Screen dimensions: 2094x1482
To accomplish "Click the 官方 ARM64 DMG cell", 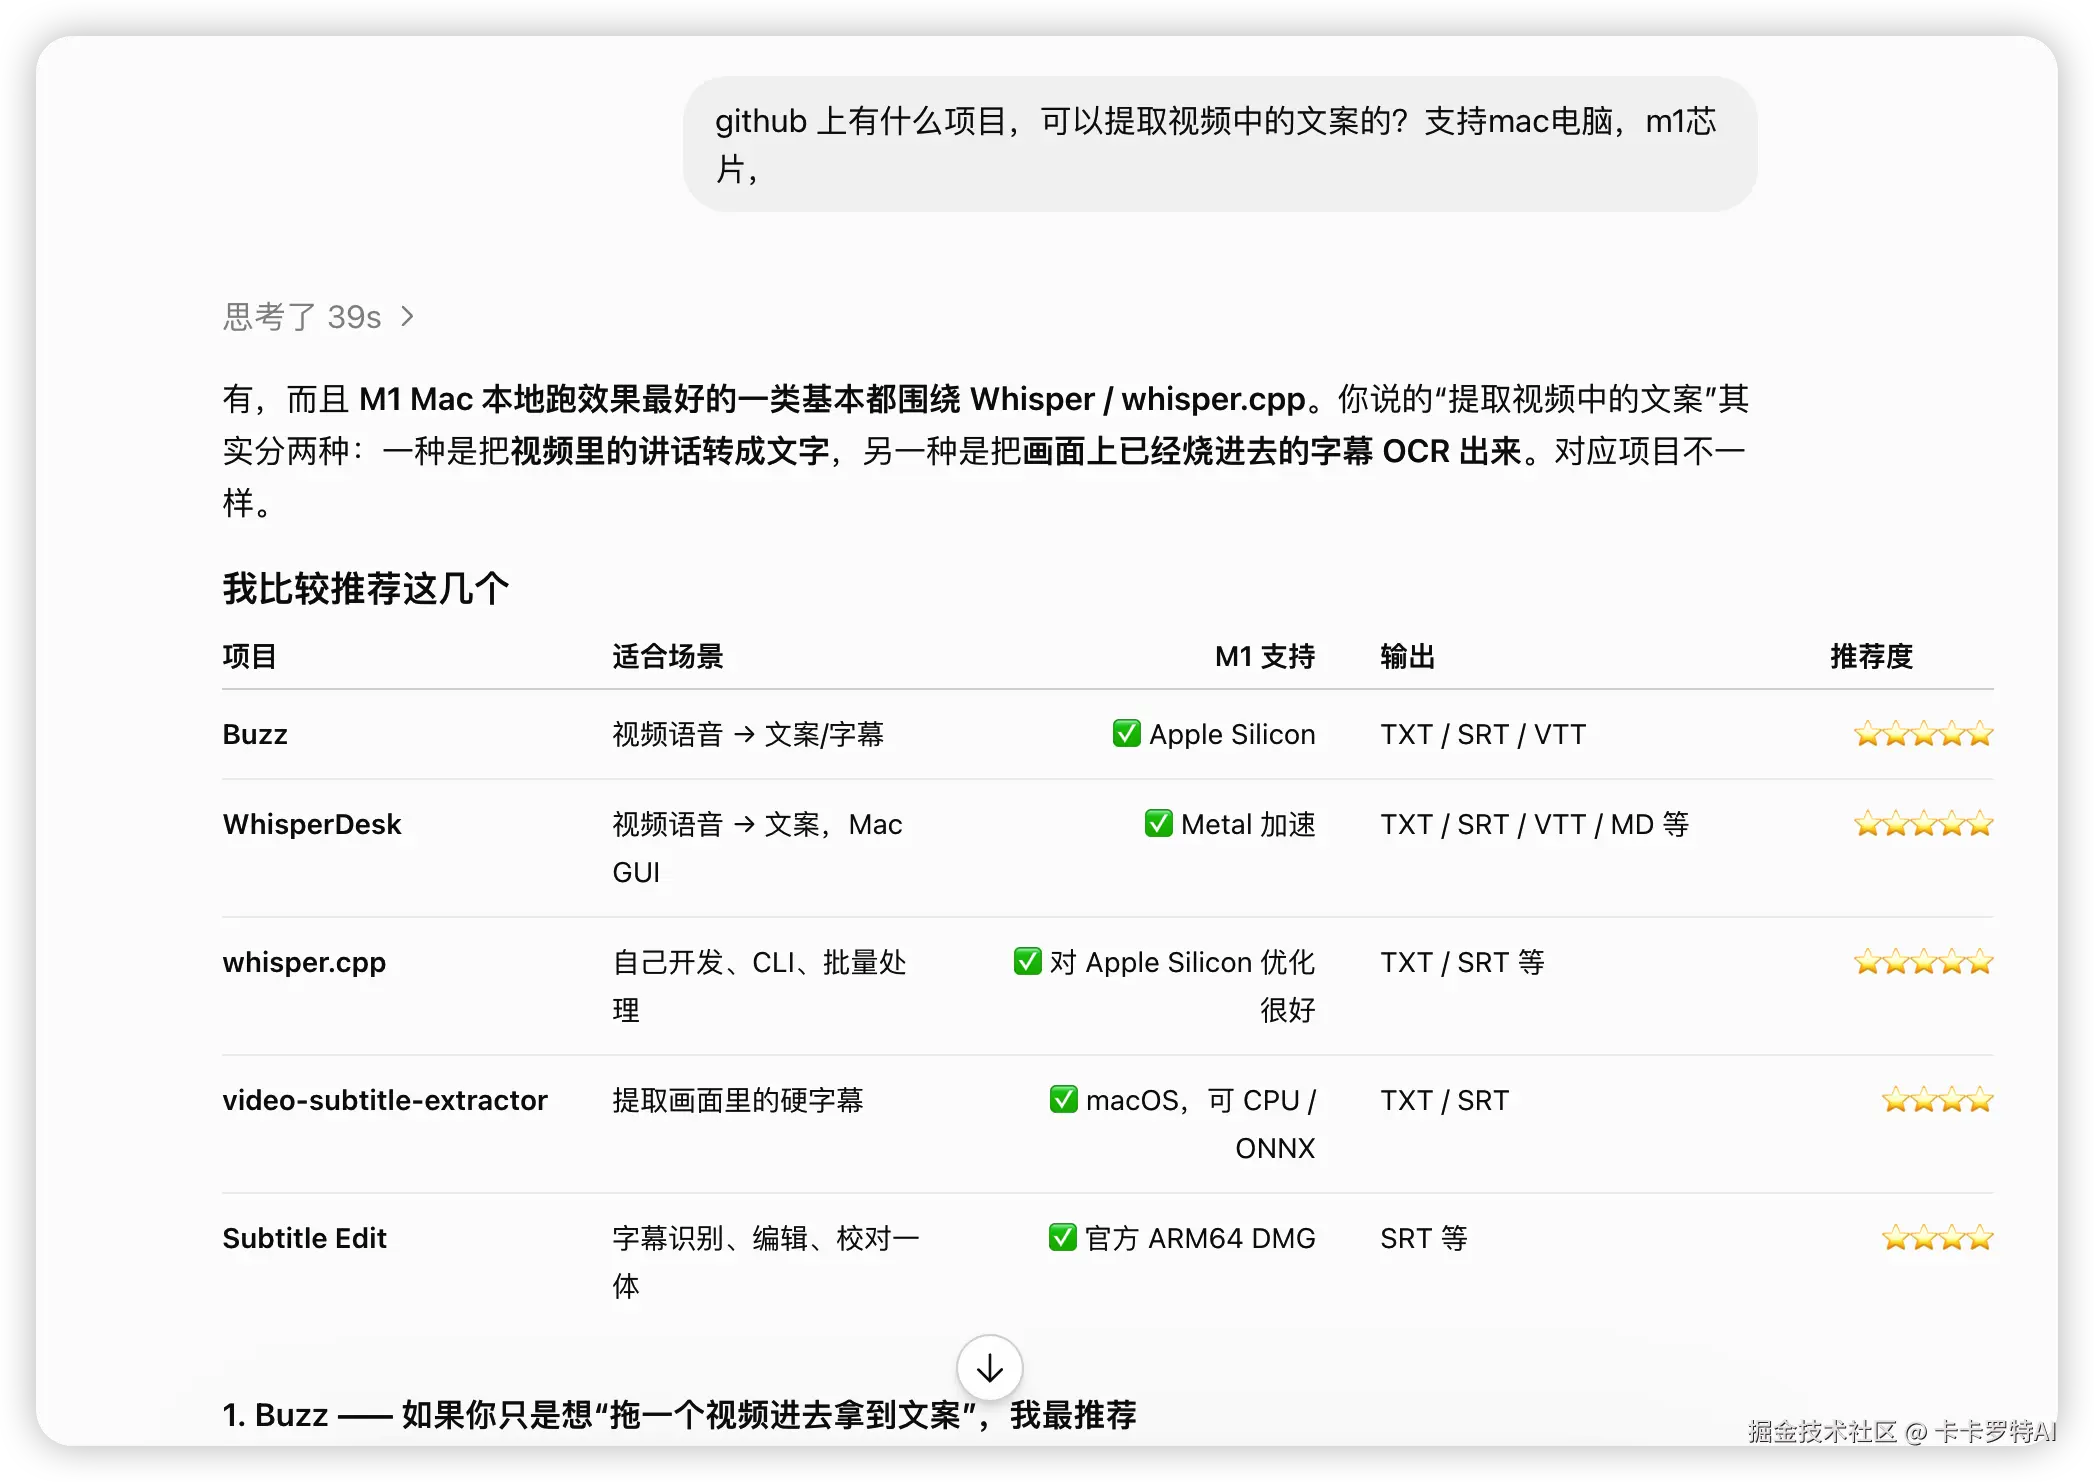I will pos(1182,1238).
